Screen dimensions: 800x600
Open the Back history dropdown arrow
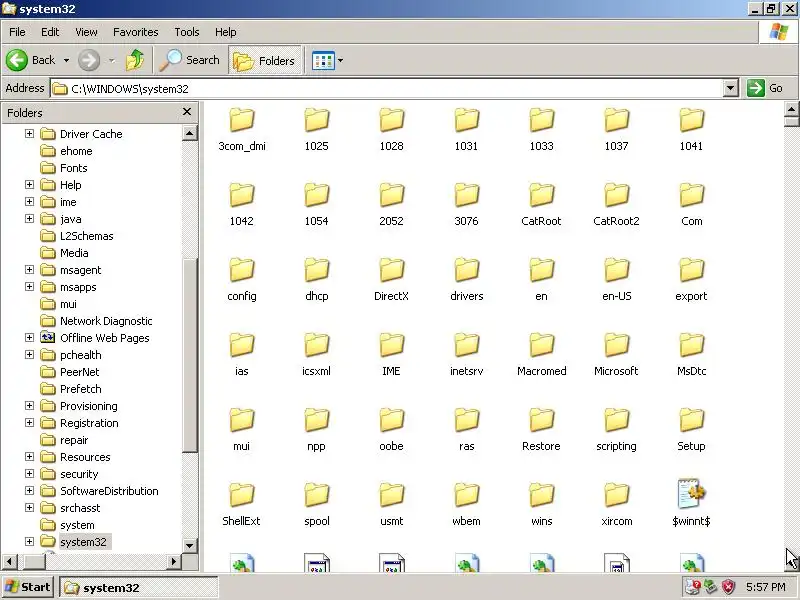pyautogui.click(x=66, y=60)
